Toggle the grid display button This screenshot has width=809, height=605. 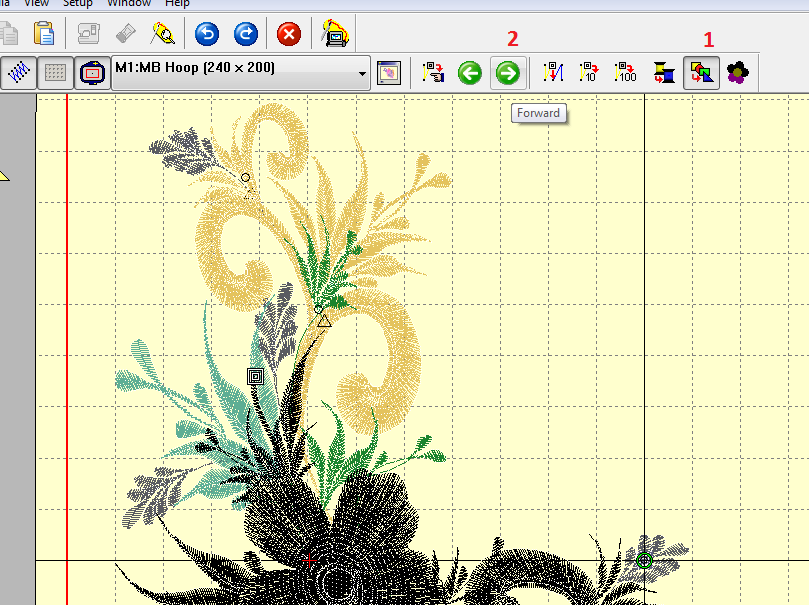(56, 73)
